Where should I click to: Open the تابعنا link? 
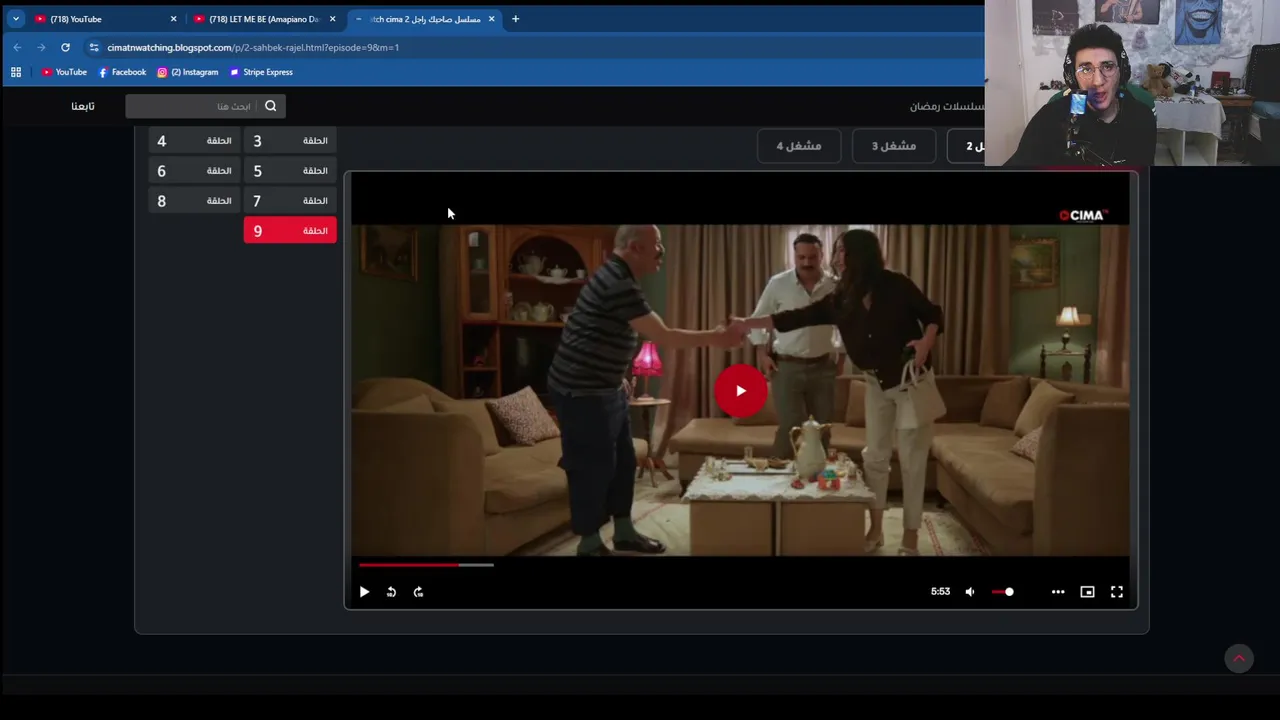(83, 106)
